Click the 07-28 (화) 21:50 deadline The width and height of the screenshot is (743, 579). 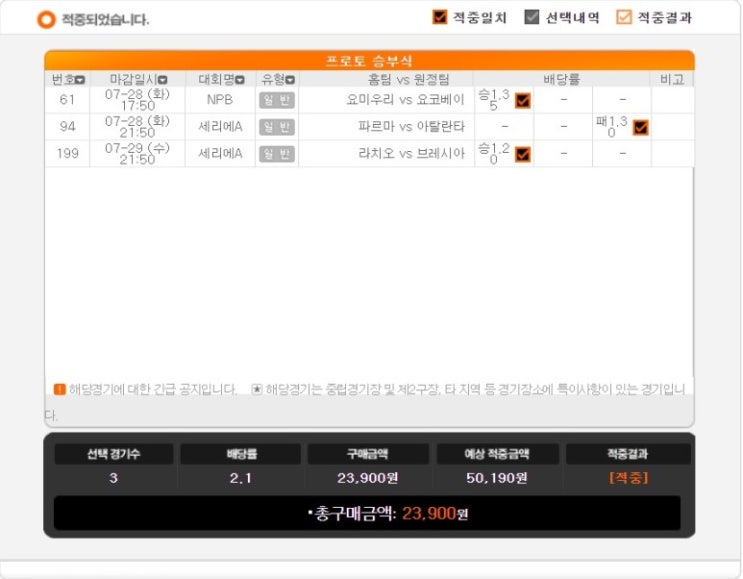pos(137,127)
